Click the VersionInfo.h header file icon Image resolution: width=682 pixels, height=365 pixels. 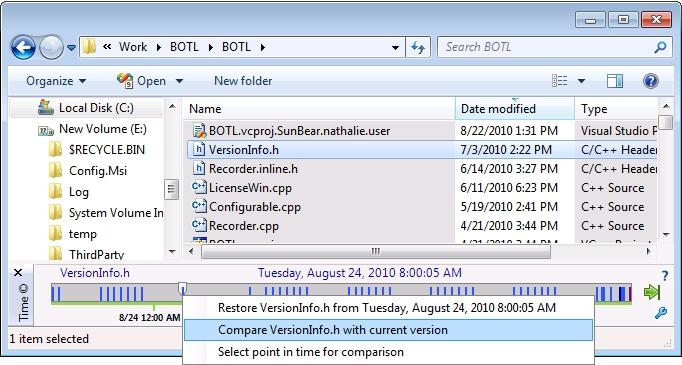pos(199,150)
